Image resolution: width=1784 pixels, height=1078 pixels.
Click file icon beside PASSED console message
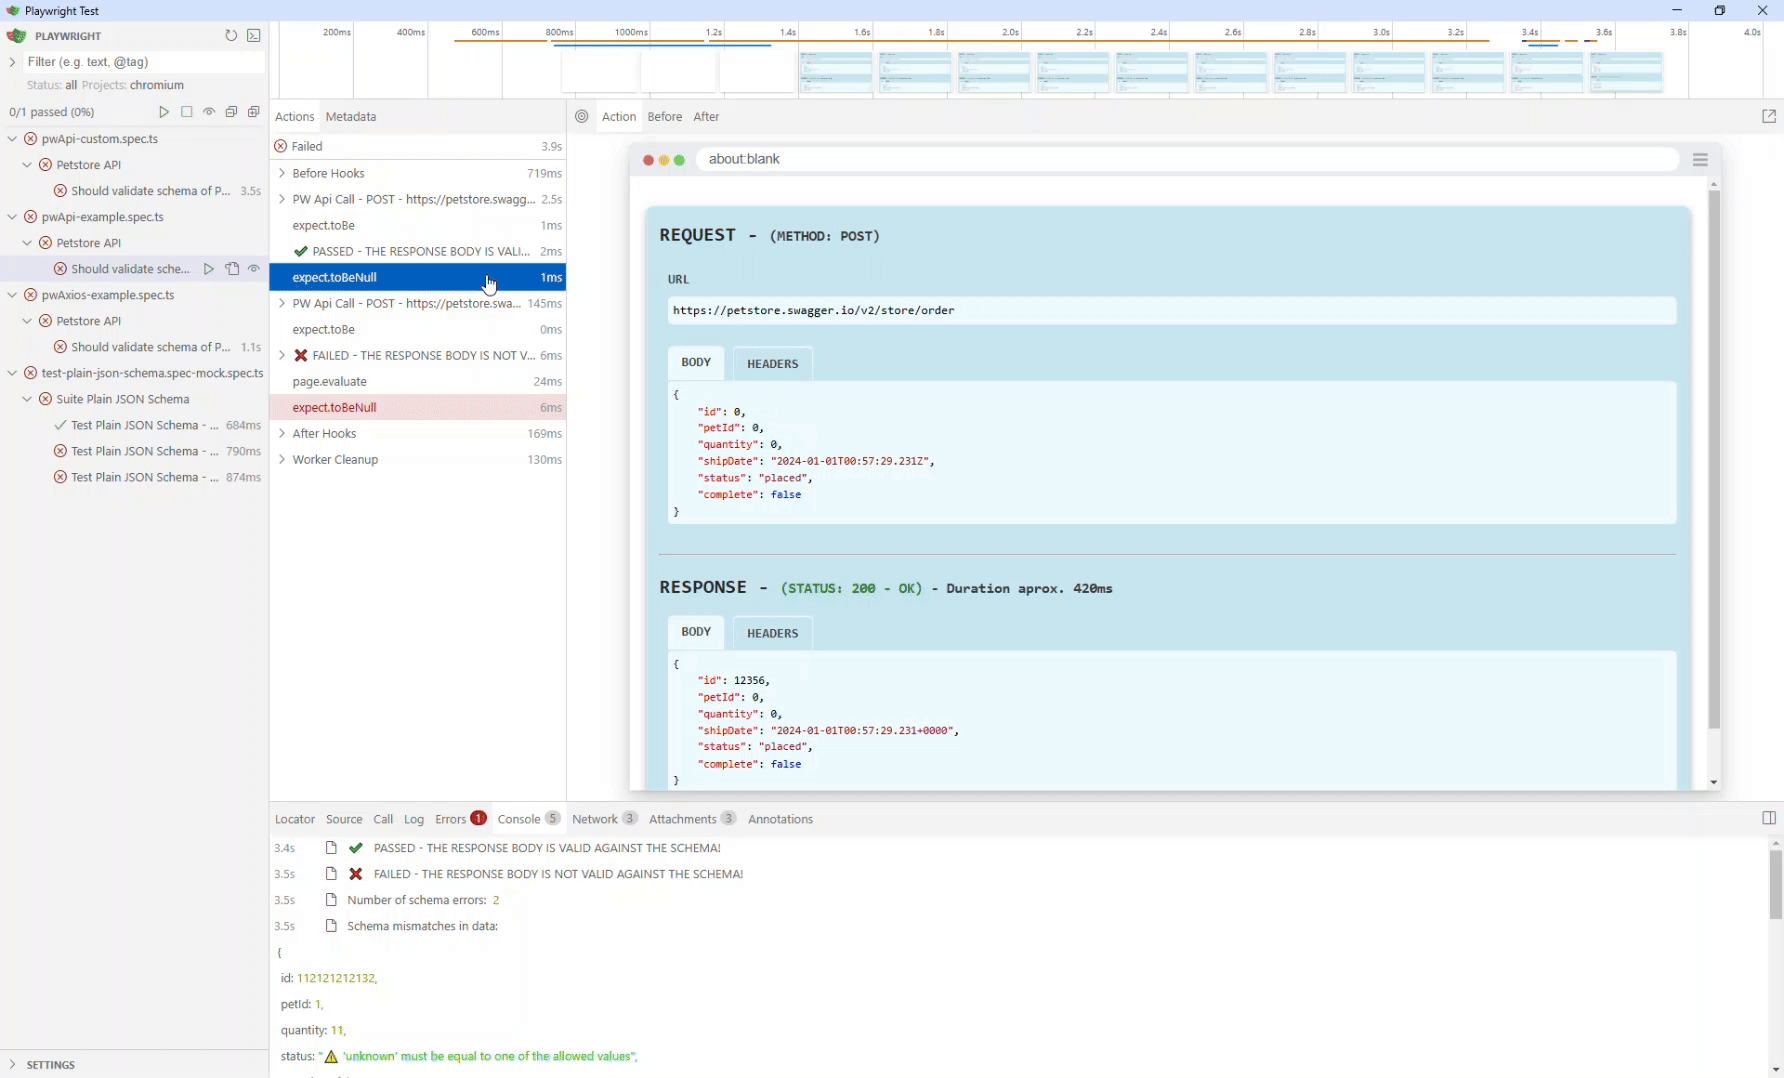331,848
